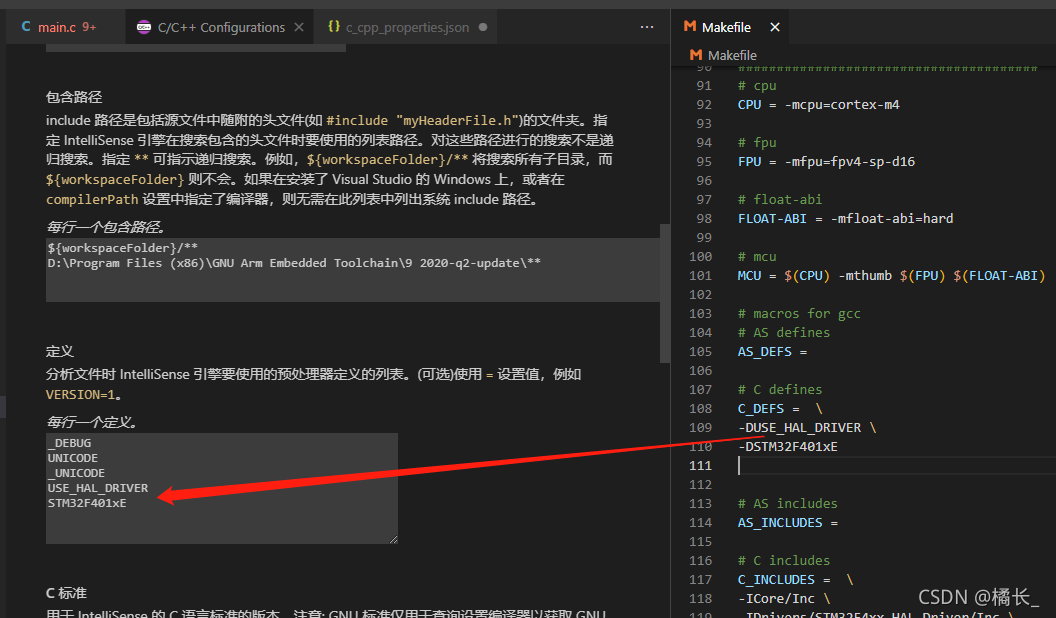Click the 包含路径 section heading
This screenshot has height=618, width=1056.
(74, 97)
